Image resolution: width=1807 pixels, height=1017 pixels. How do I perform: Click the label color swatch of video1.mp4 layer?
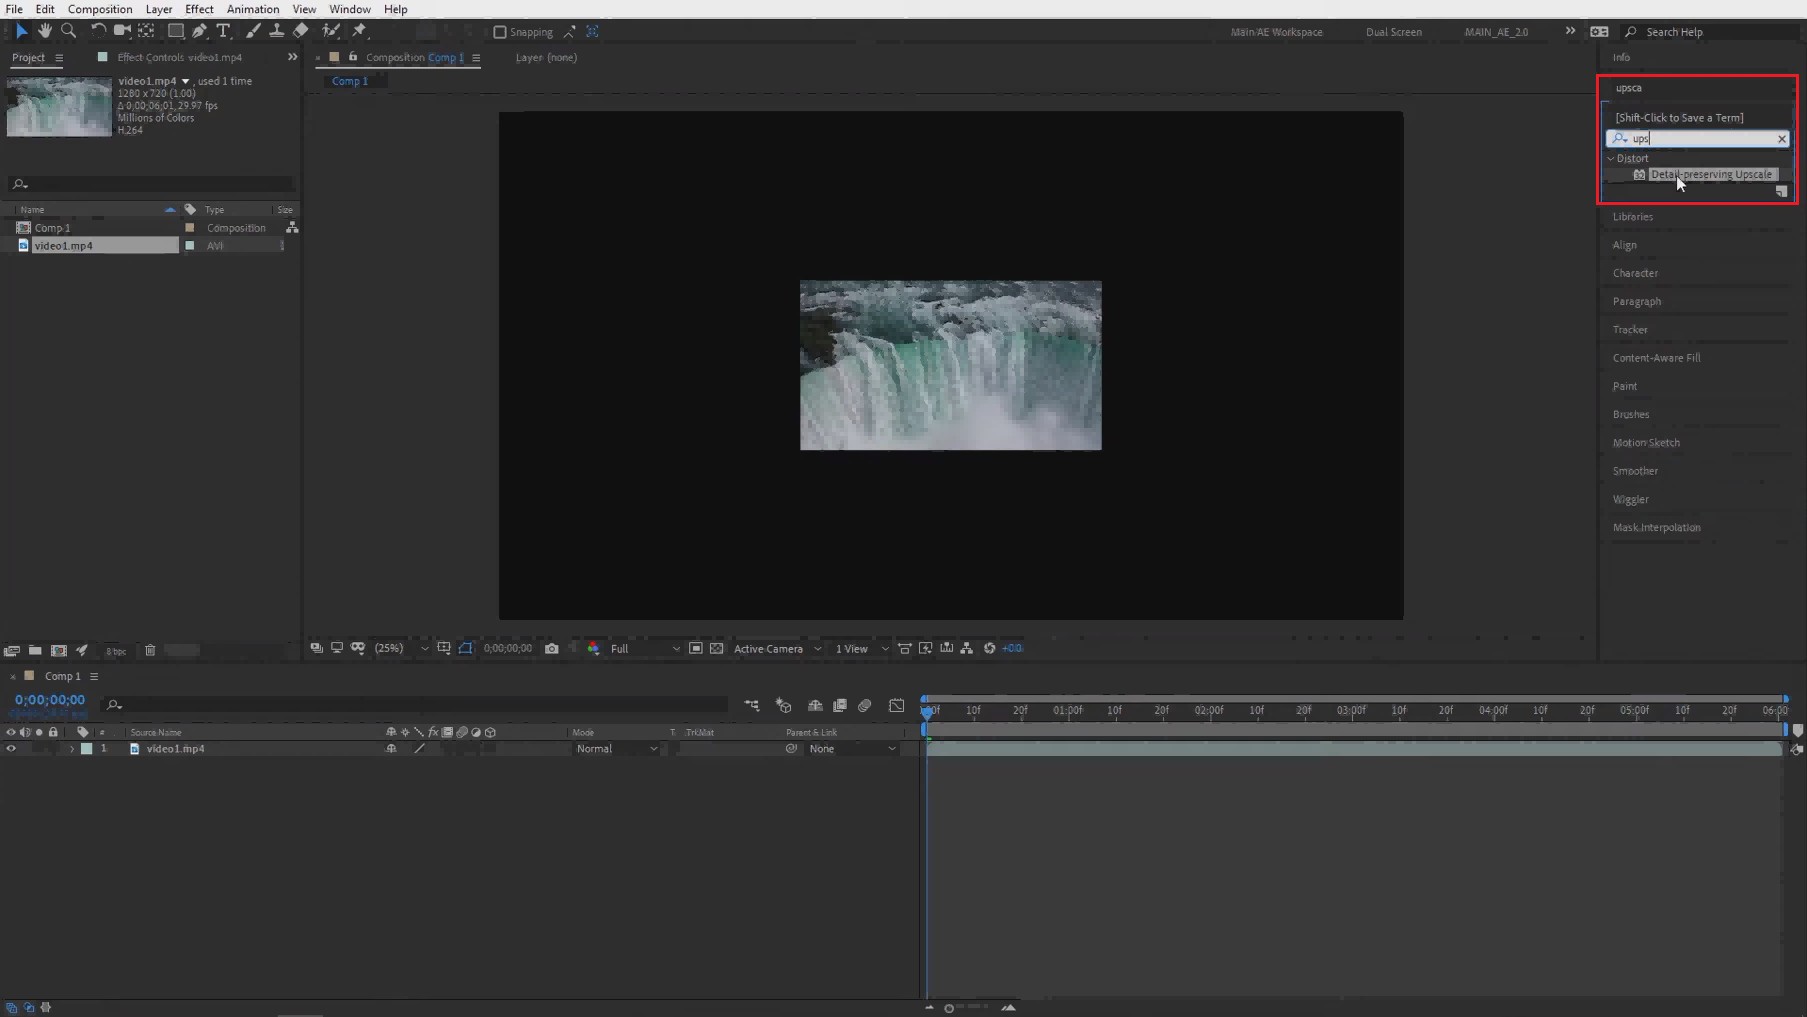(x=86, y=748)
